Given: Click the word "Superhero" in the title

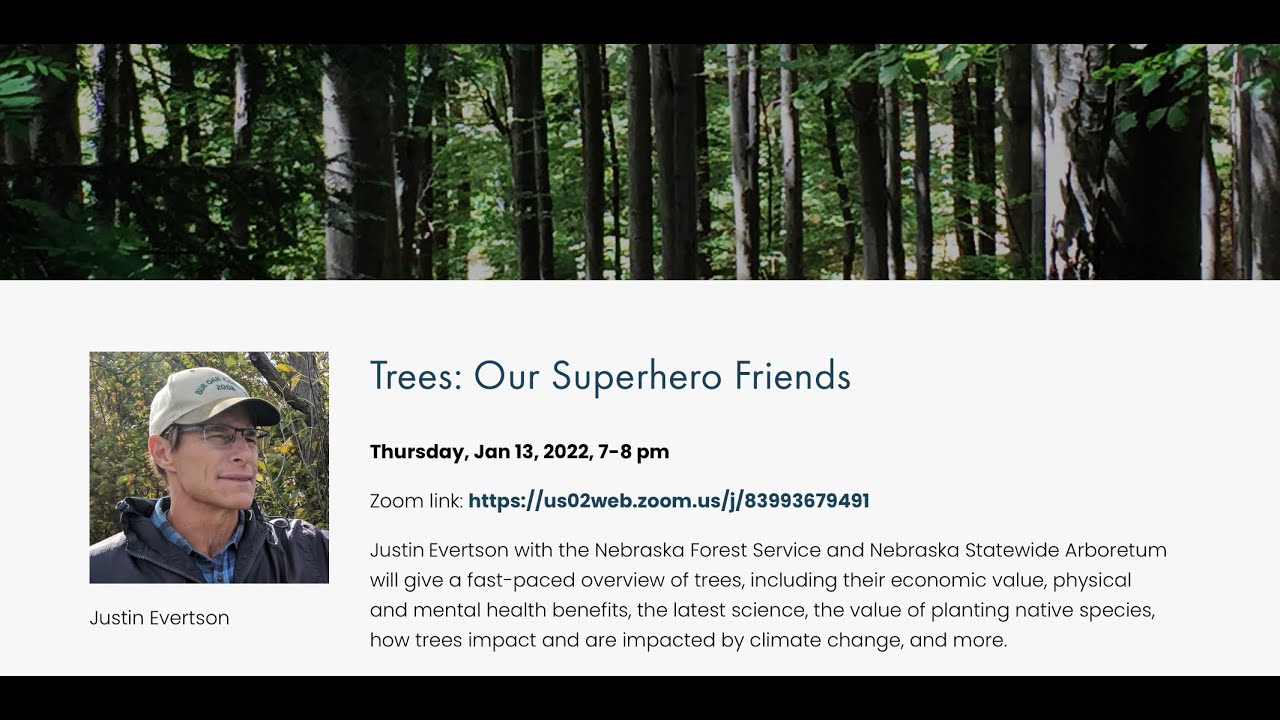Looking at the screenshot, I should click(x=638, y=376).
